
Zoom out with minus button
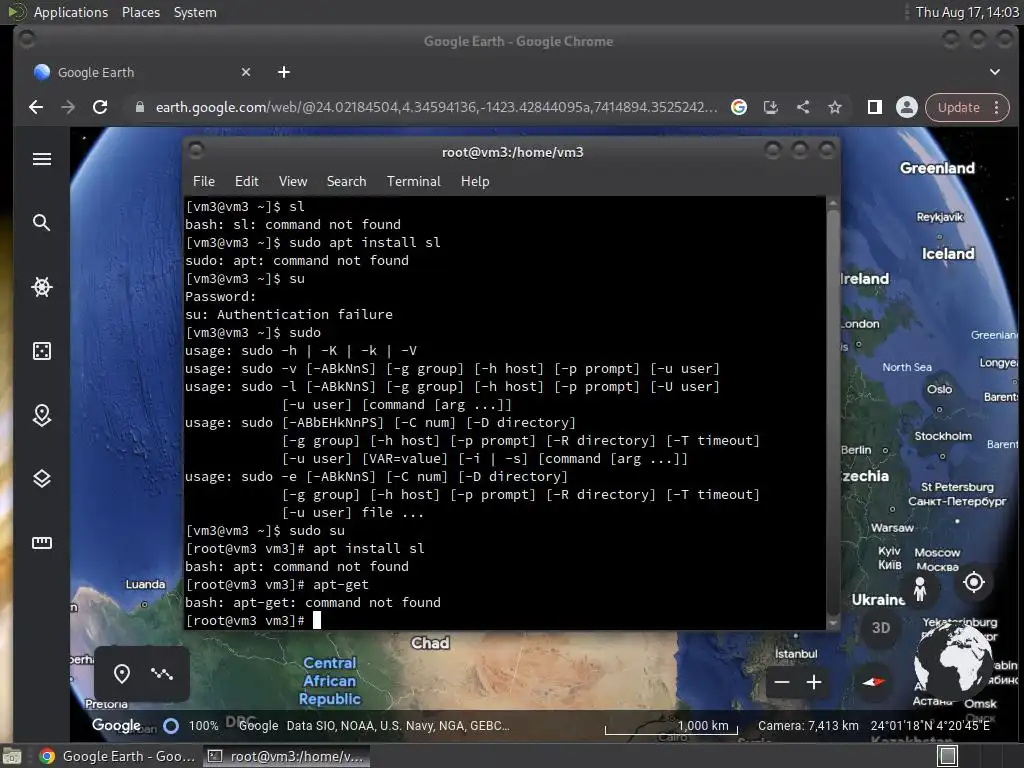[782, 682]
